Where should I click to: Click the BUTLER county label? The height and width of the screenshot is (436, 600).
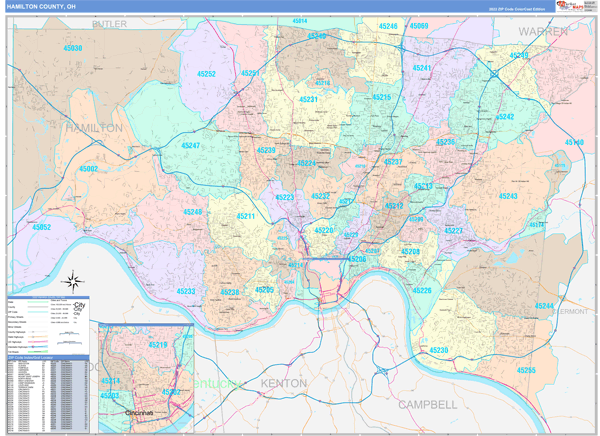110,22
